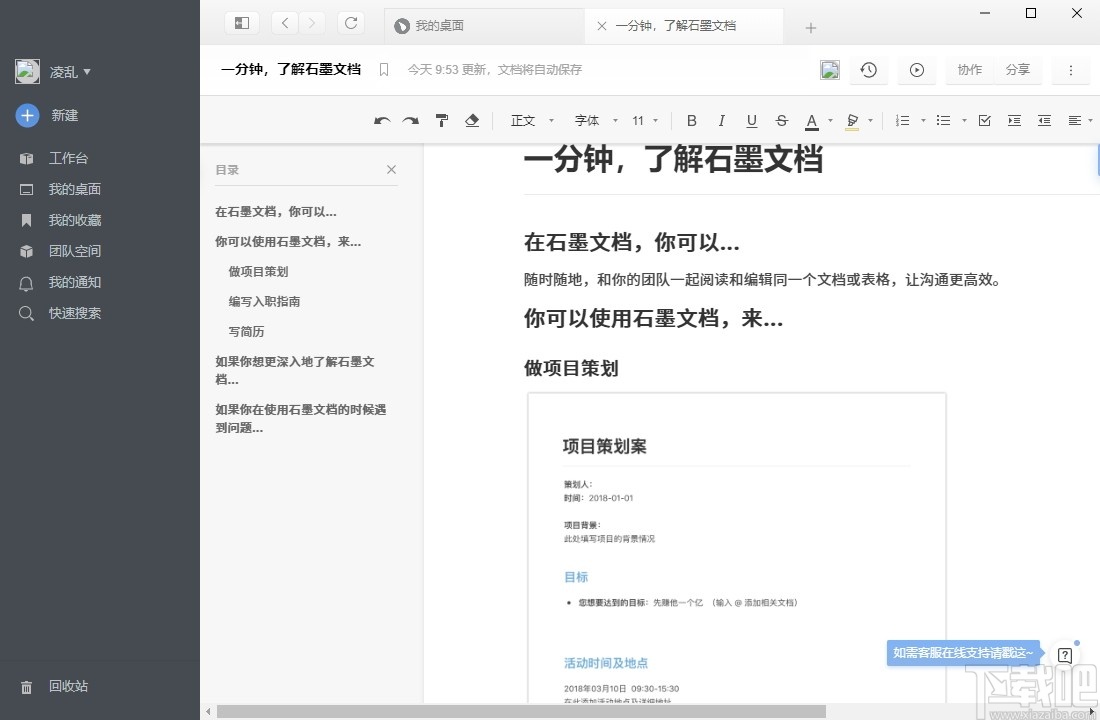This screenshot has height=720, width=1100.
Task: Open the numbered list icon
Action: point(903,120)
